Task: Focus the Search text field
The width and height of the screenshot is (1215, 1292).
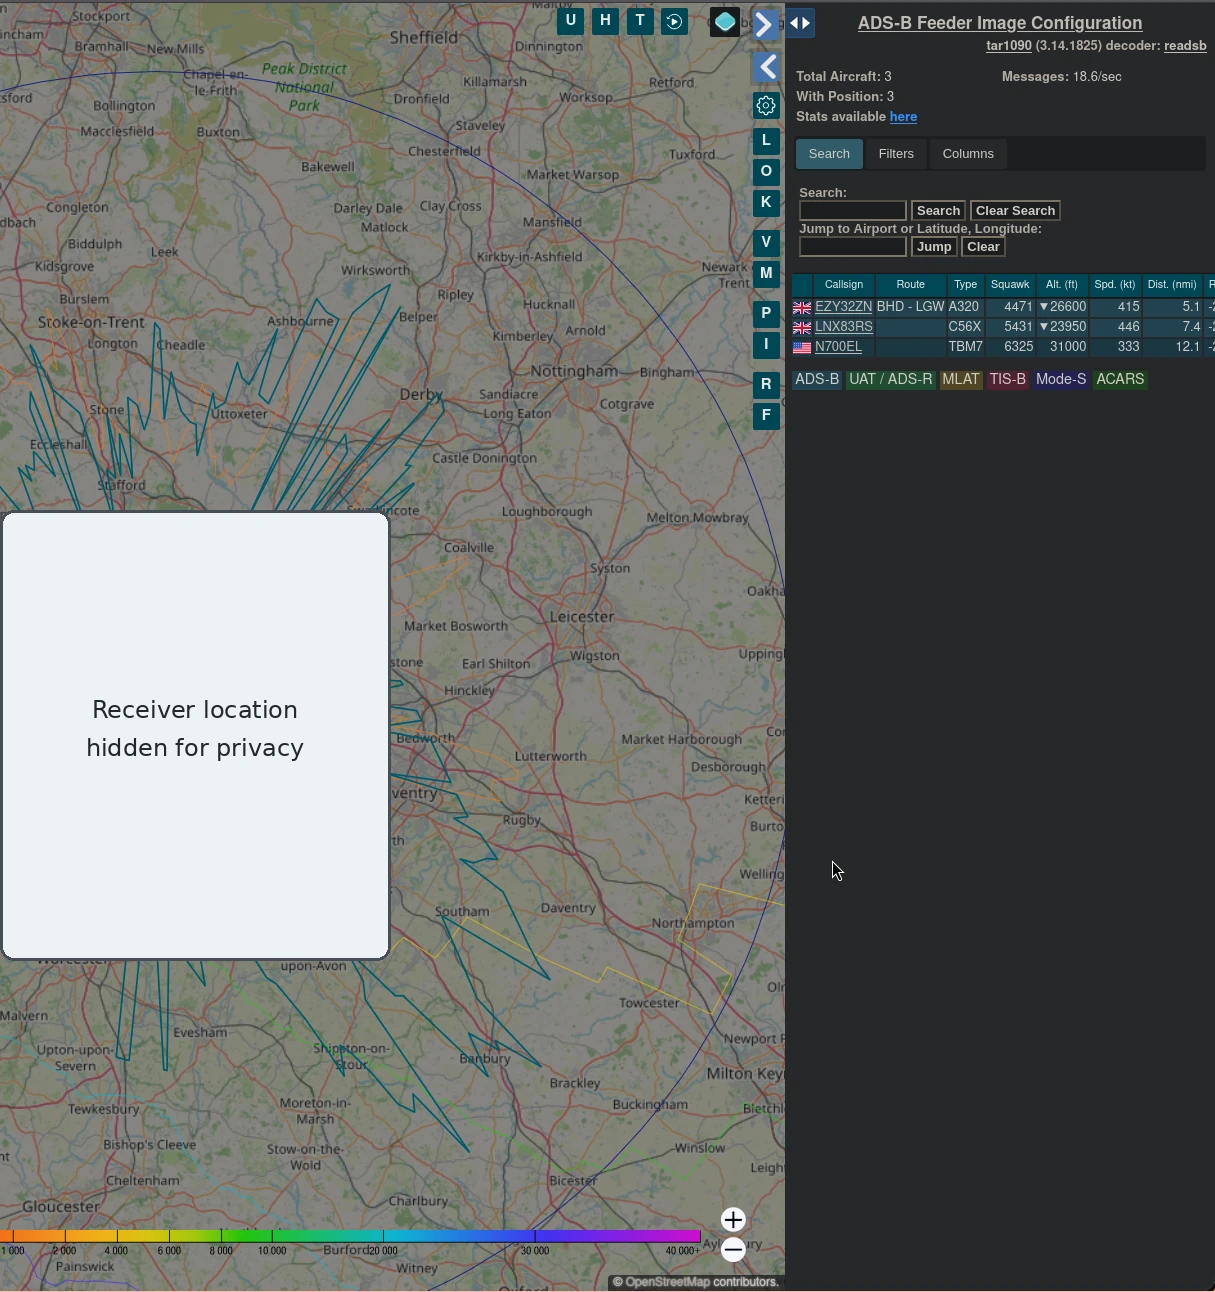Action: point(853,211)
